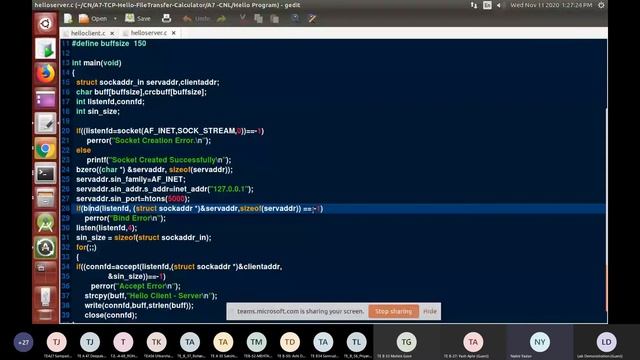Screen dimensions: 640x360
Task: Open Google Chrome from the dock
Action: click(x=45, y=149)
